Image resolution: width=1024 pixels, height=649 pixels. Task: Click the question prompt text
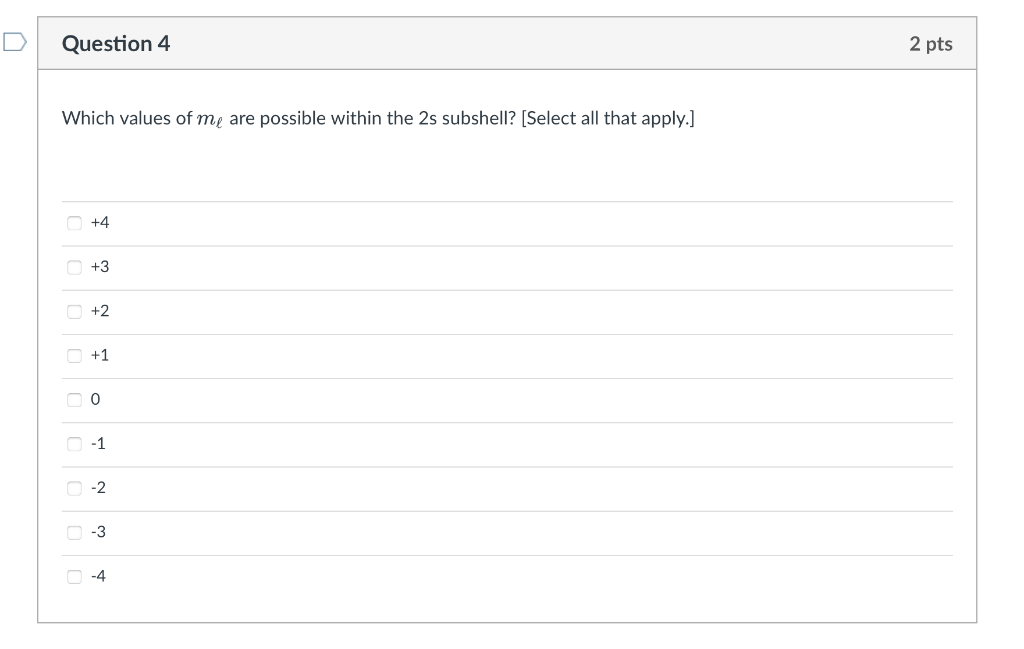378,117
